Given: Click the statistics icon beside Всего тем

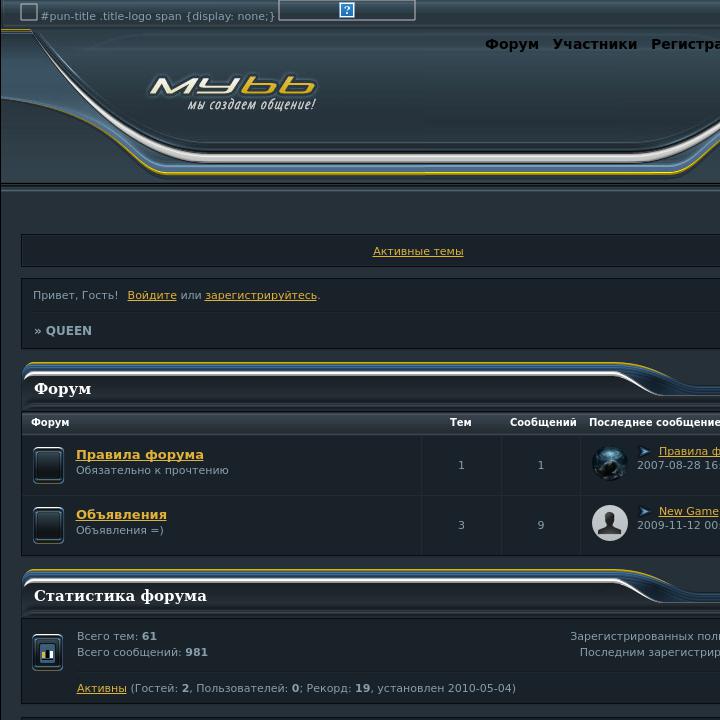Looking at the screenshot, I should point(47,652).
